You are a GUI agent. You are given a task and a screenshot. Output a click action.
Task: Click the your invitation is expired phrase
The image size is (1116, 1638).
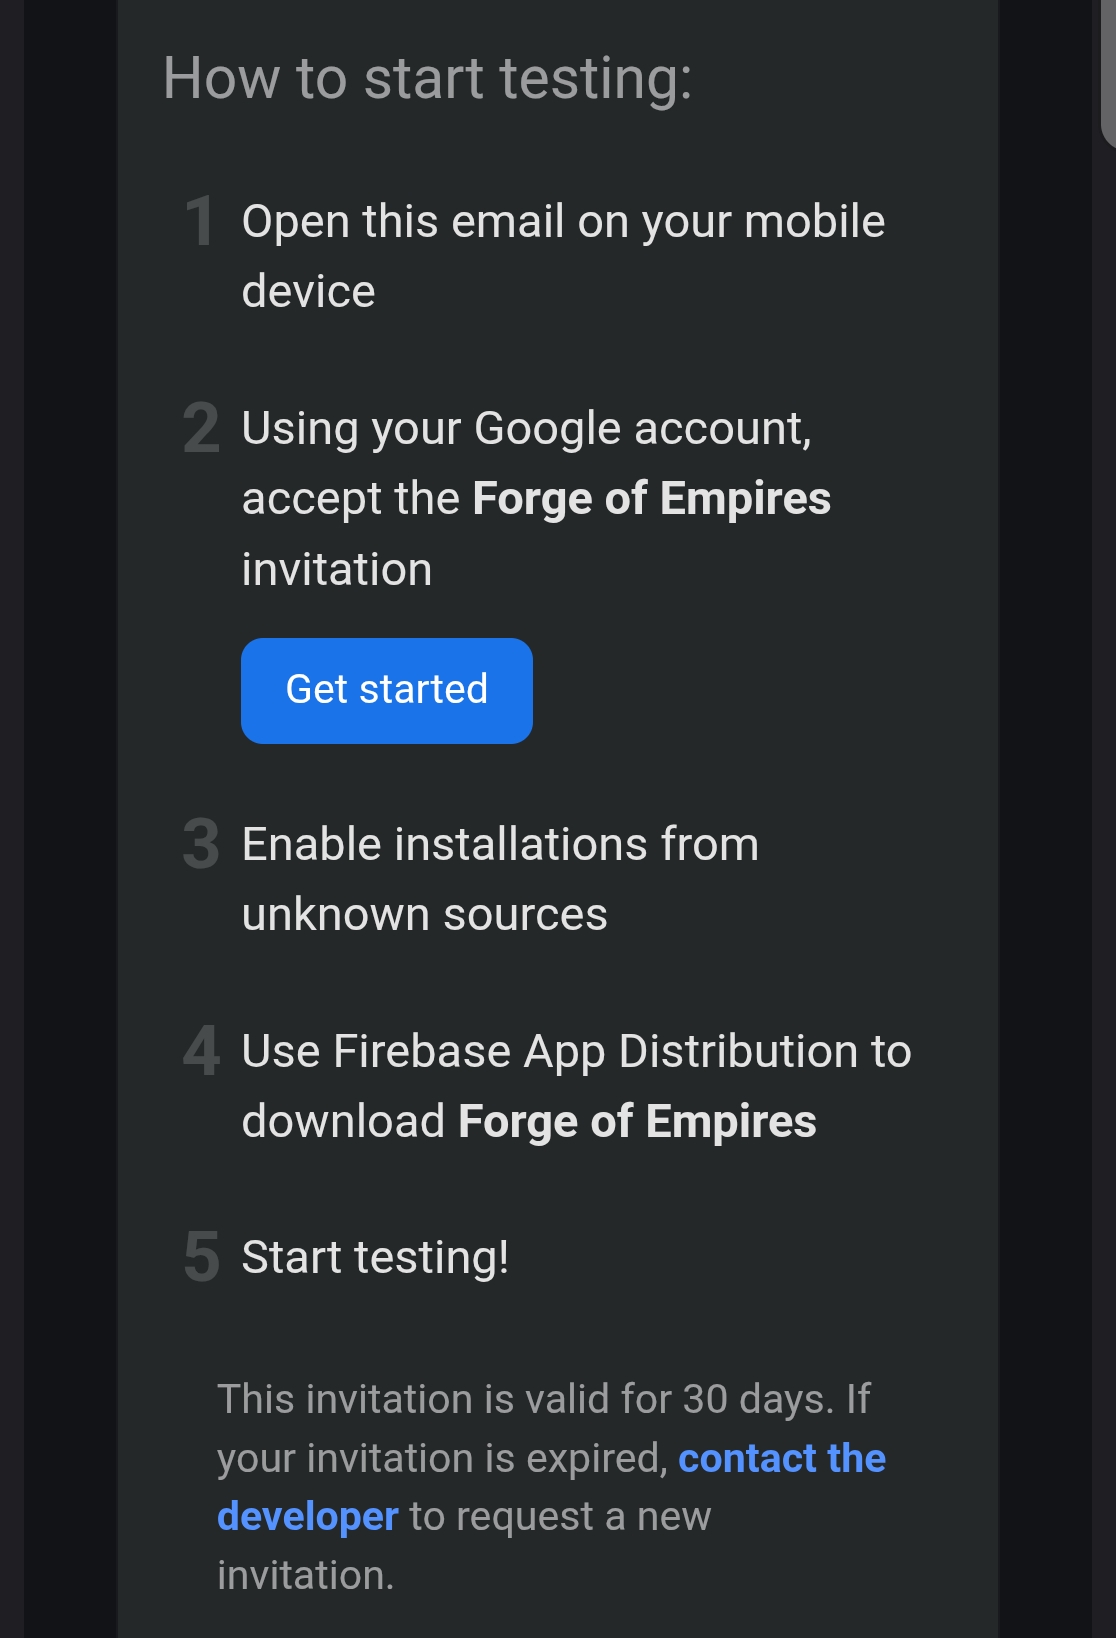(441, 1459)
